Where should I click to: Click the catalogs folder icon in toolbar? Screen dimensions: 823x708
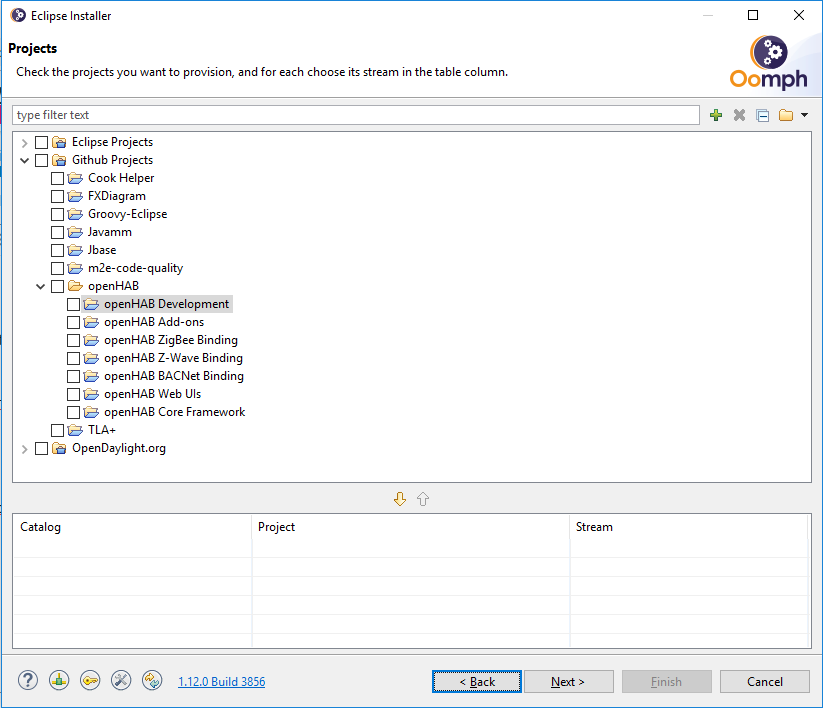pos(786,115)
